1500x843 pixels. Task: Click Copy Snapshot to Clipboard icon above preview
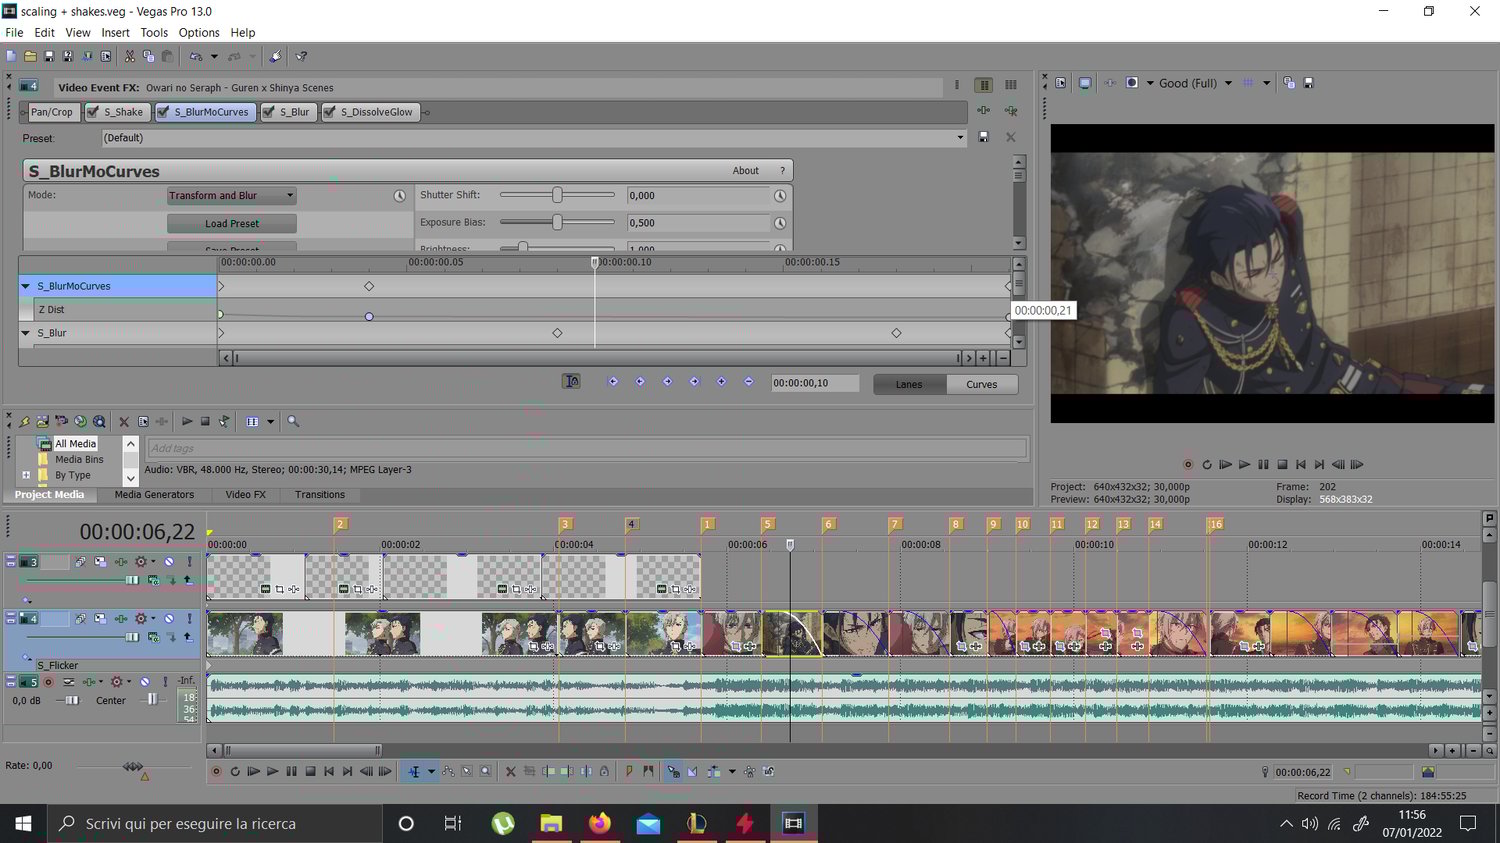pyautogui.click(x=1289, y=83)
